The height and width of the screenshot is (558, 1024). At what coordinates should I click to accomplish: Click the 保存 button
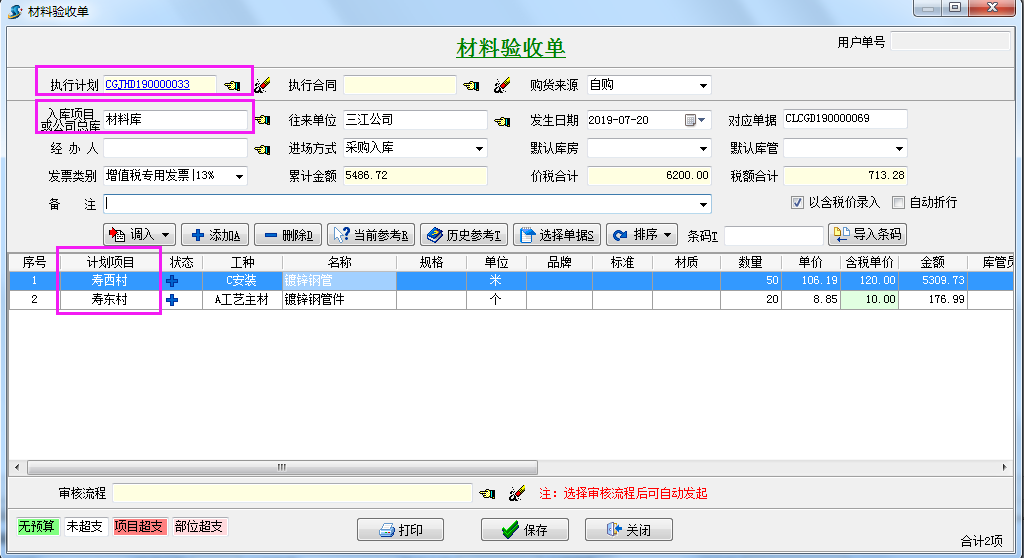click(x=524, y=530)
